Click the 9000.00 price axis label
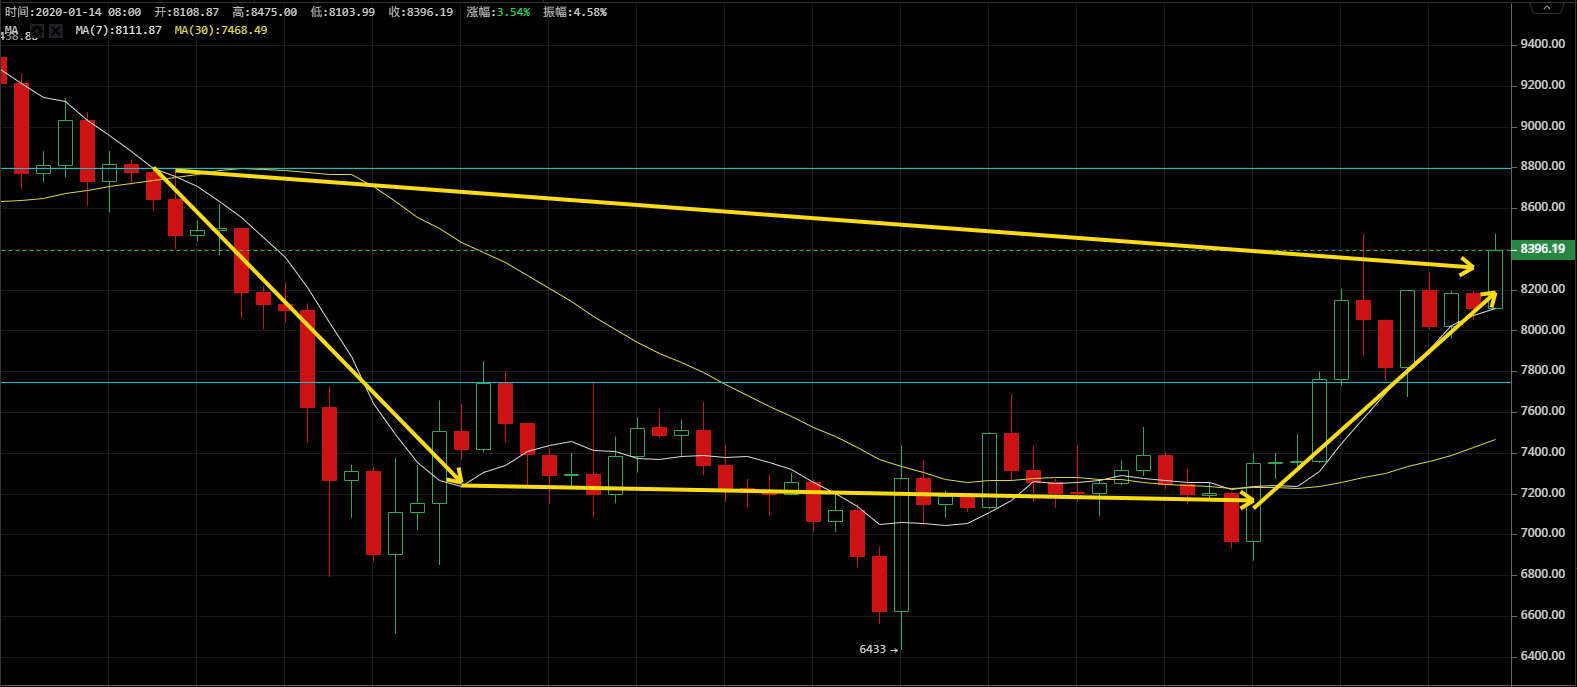This screenshot has height=687, width=1577. pyautogui.click(x=1543, y=126)
